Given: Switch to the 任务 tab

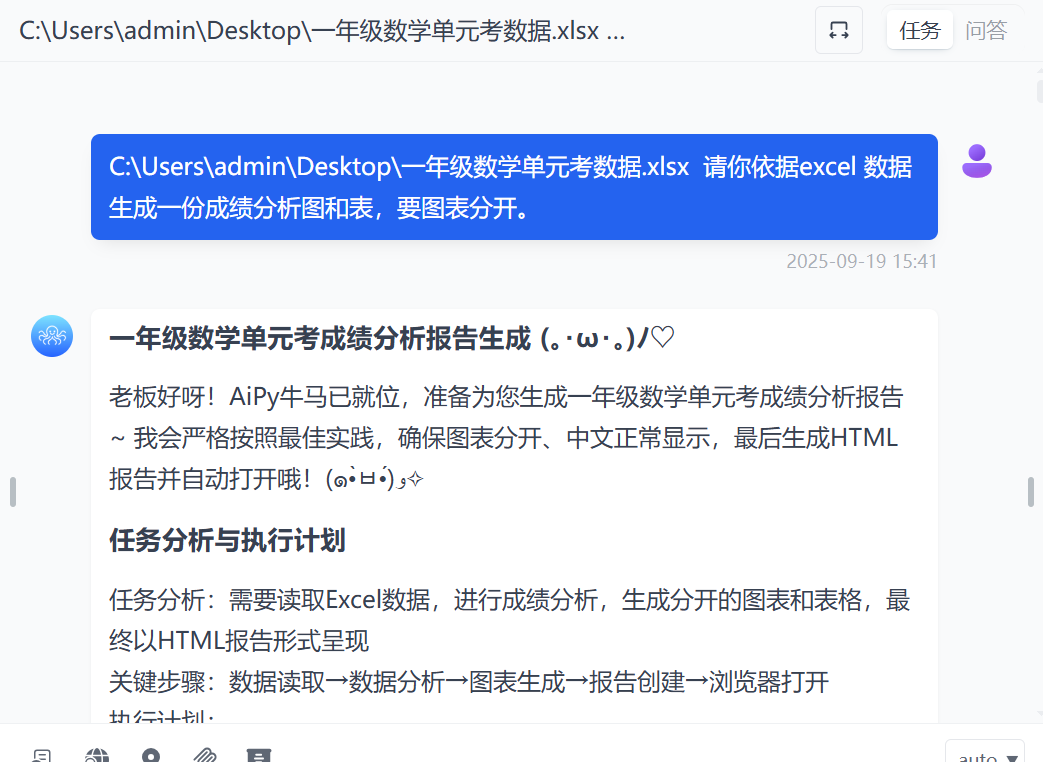Looking at the screenshot, I should [x=919, y=31].
